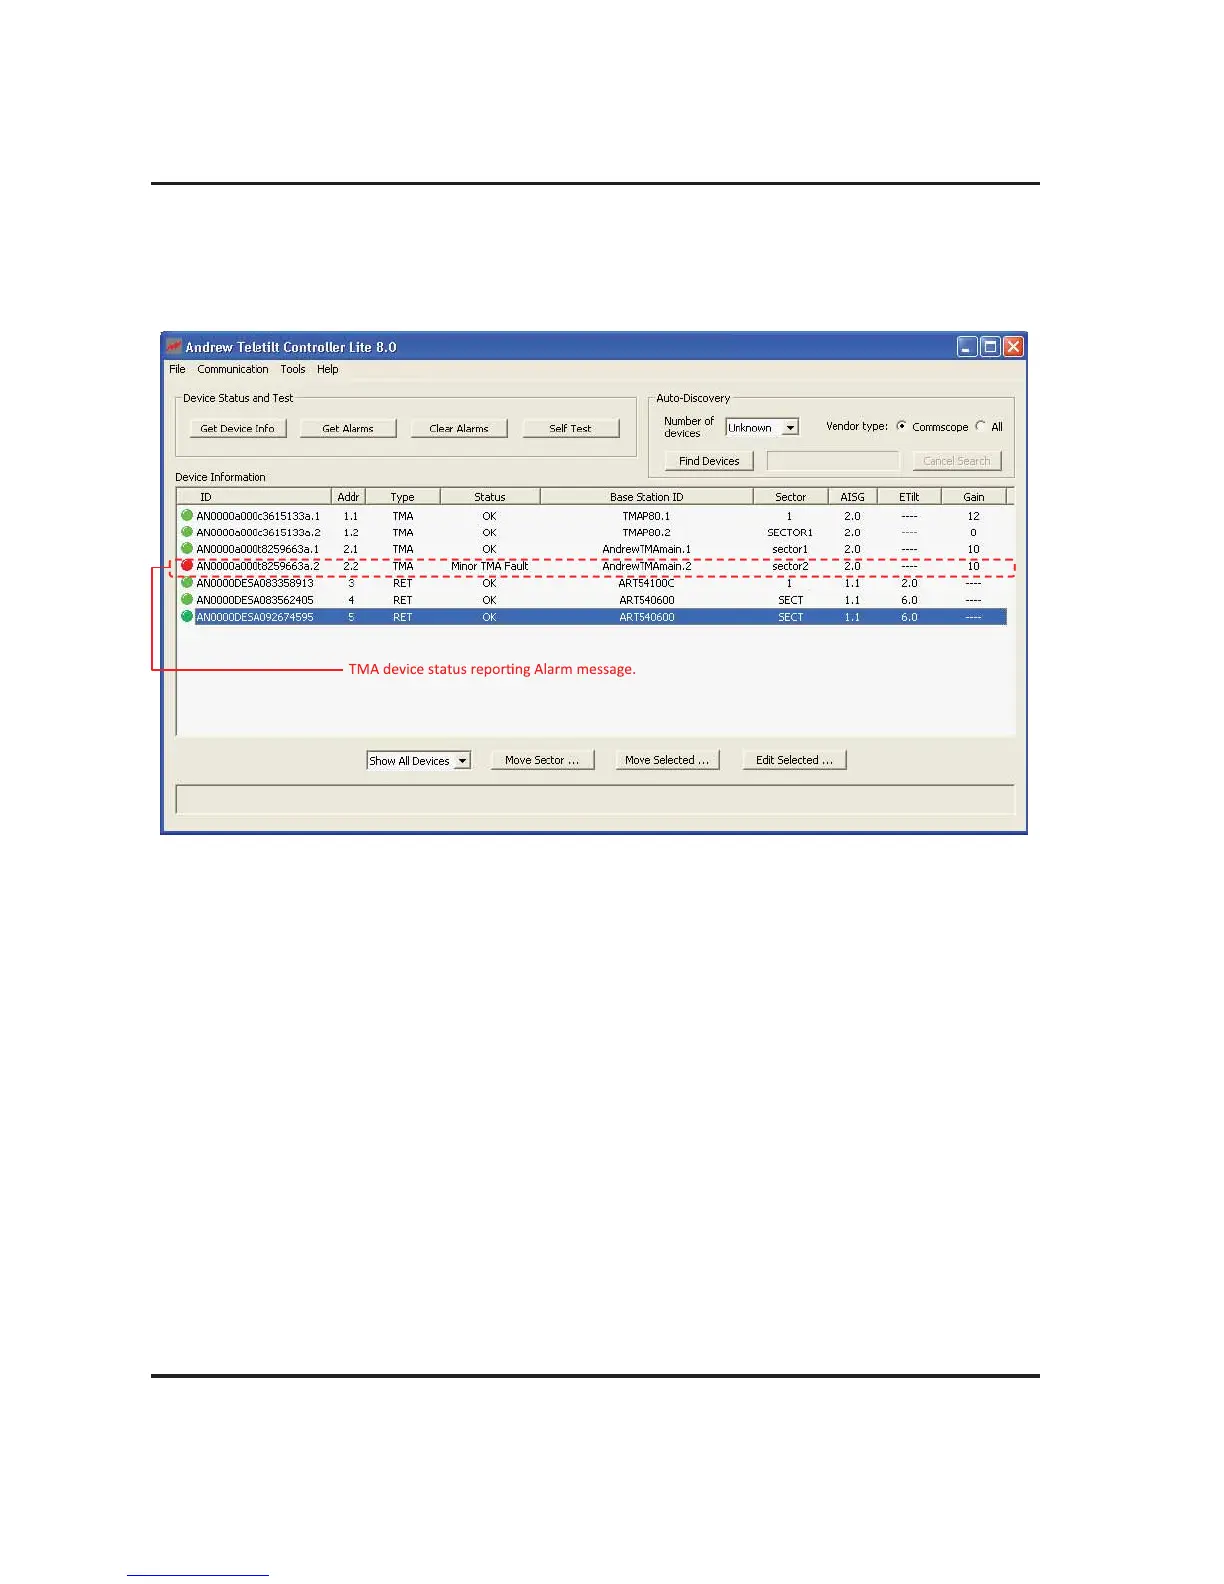Click TMAP80.2 base station cell
The width and height of the screenshot is (1224, 1584).
point(647,532)
